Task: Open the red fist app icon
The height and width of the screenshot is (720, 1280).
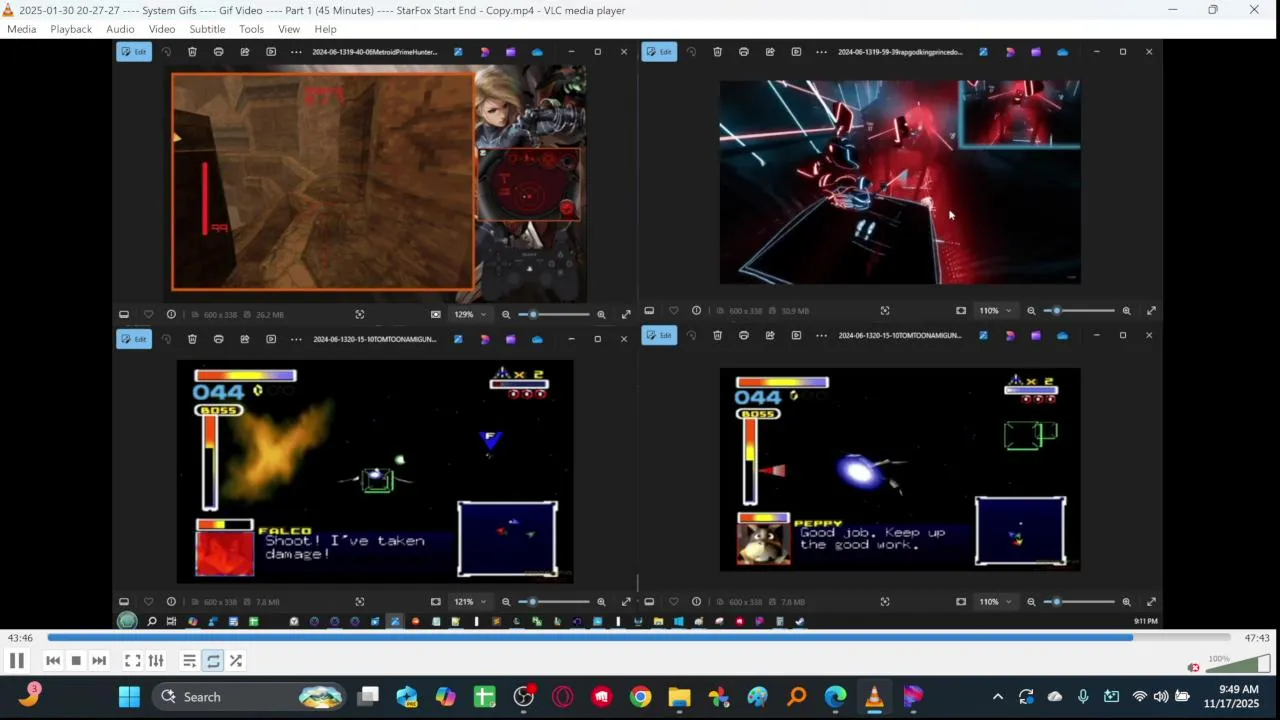Action: tap(602, 697)
